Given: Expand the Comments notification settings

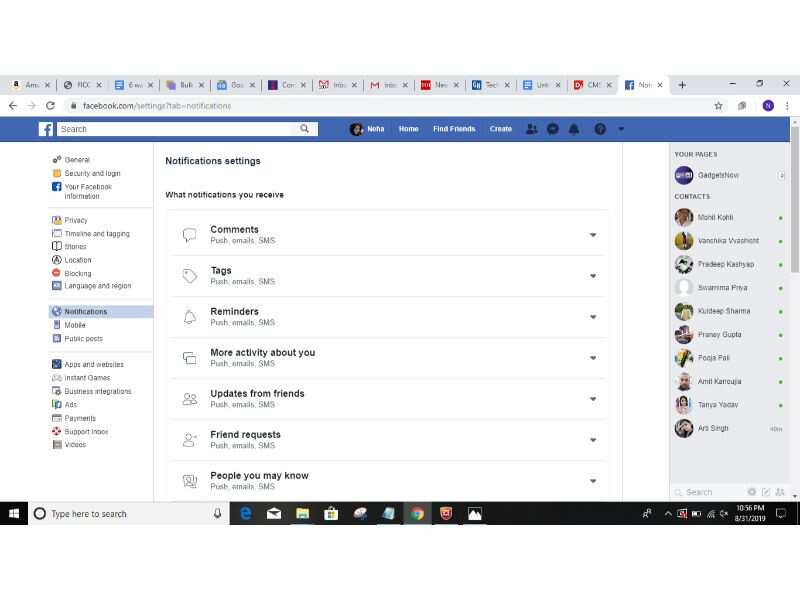Looking at the screenshot, I should point(593,234).
